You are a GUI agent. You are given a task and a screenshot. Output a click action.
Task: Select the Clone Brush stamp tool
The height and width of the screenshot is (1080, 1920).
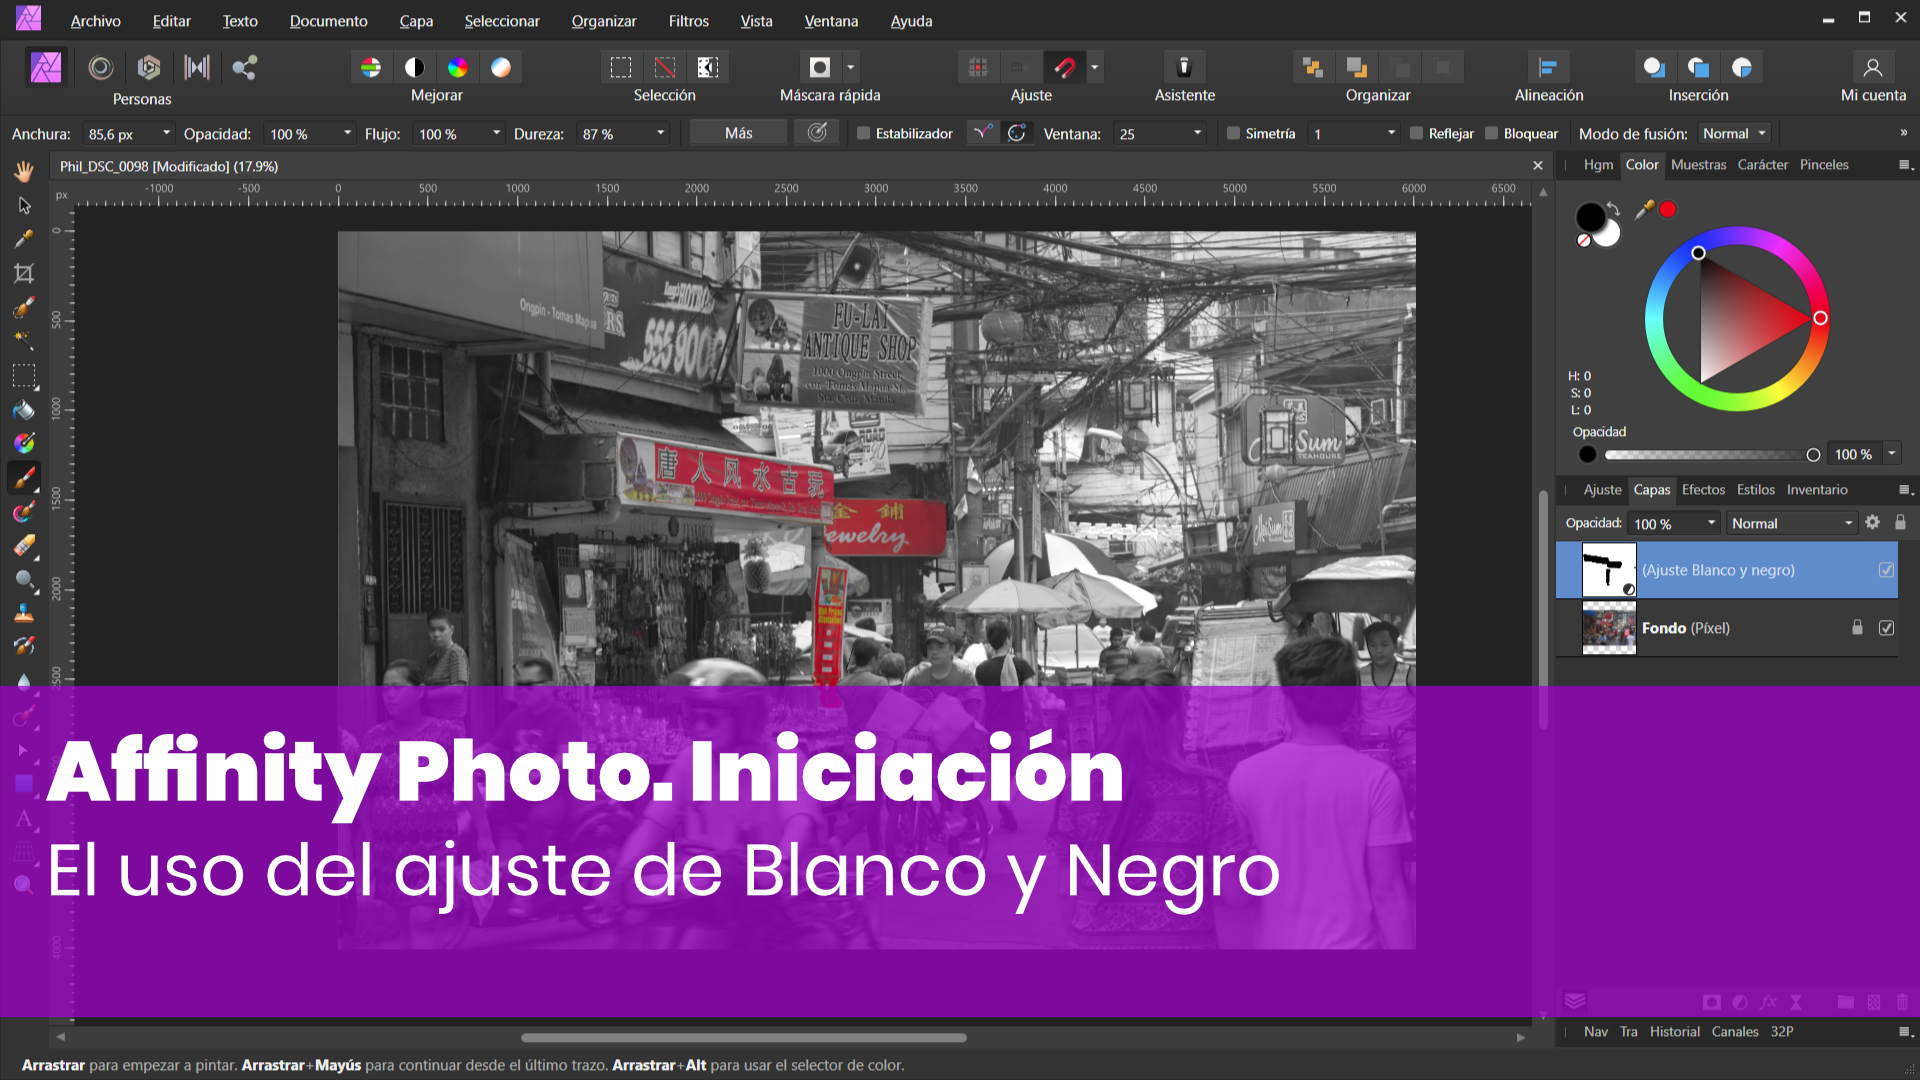[x=24, y=613]
